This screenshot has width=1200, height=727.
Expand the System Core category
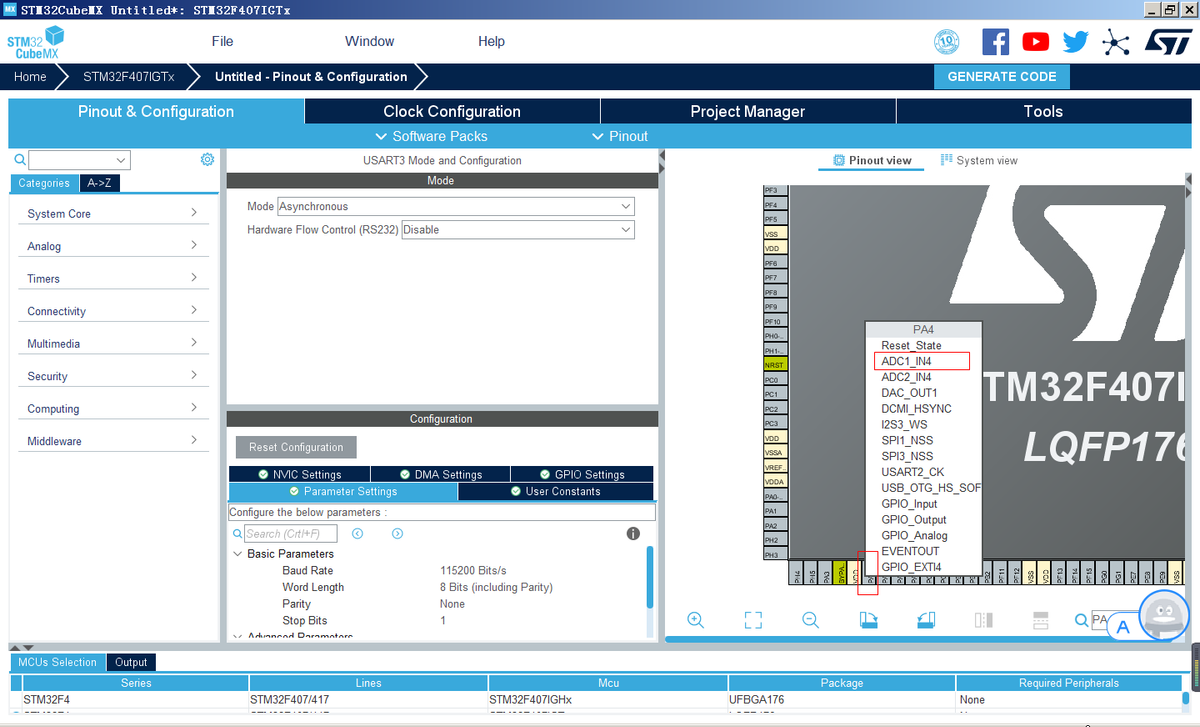[112, 213]
